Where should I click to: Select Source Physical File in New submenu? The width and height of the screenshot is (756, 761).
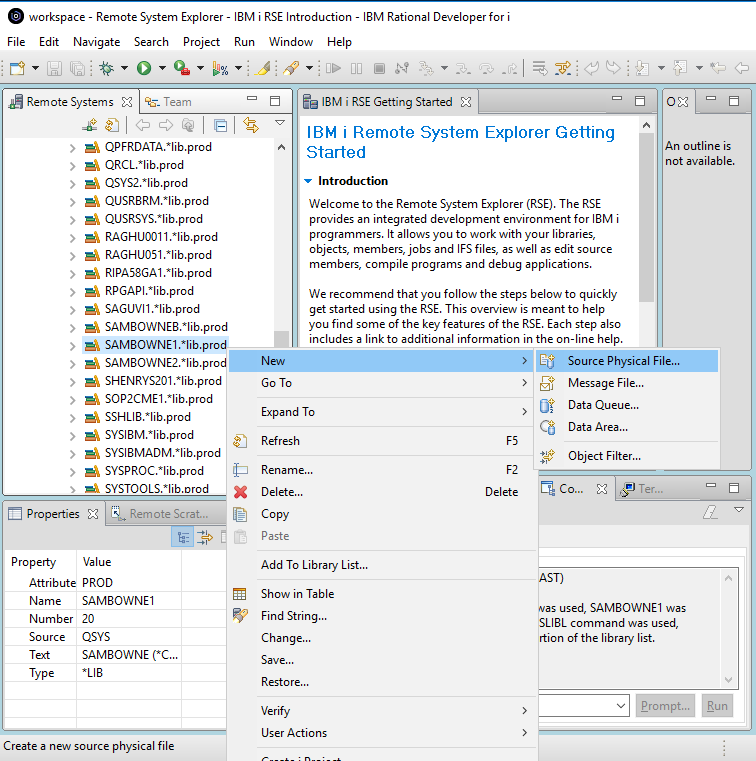pyautogui.click(x=623, y=361)
